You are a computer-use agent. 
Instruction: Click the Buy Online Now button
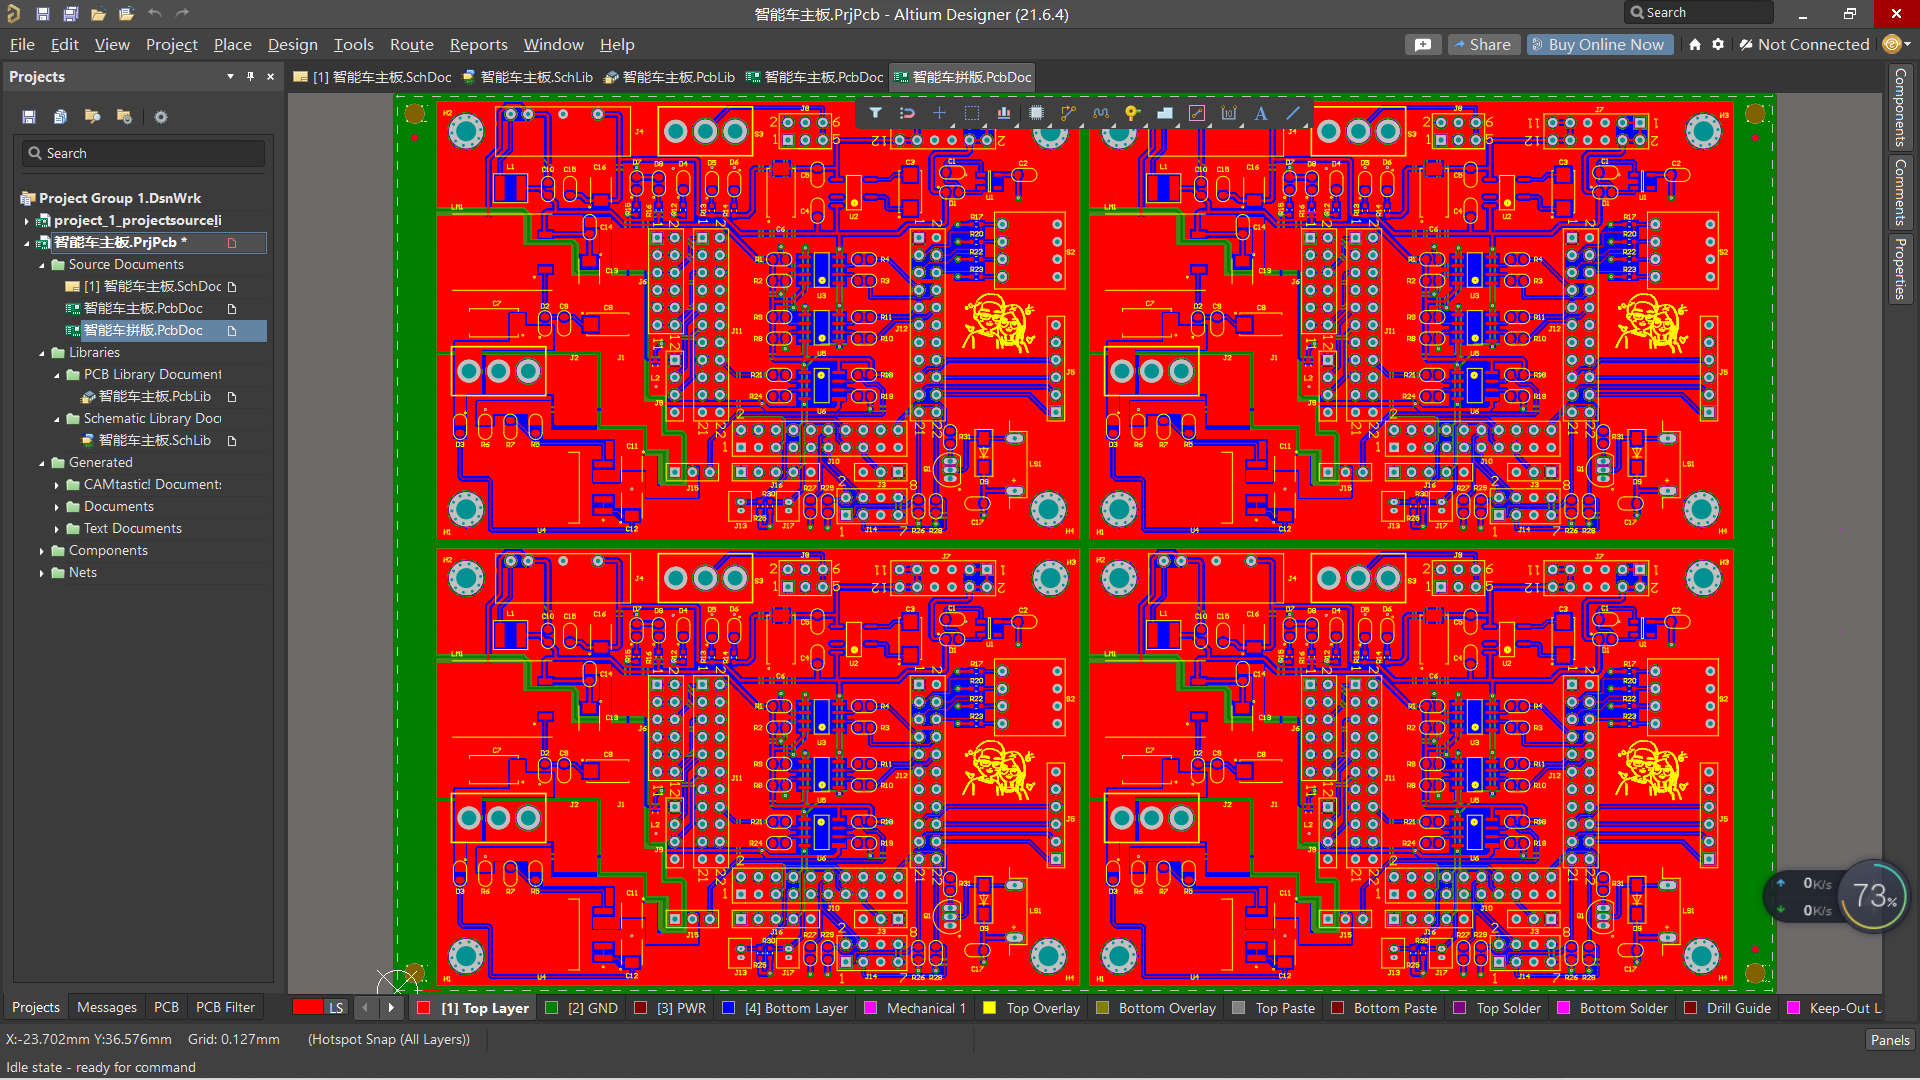point(1599,44)
